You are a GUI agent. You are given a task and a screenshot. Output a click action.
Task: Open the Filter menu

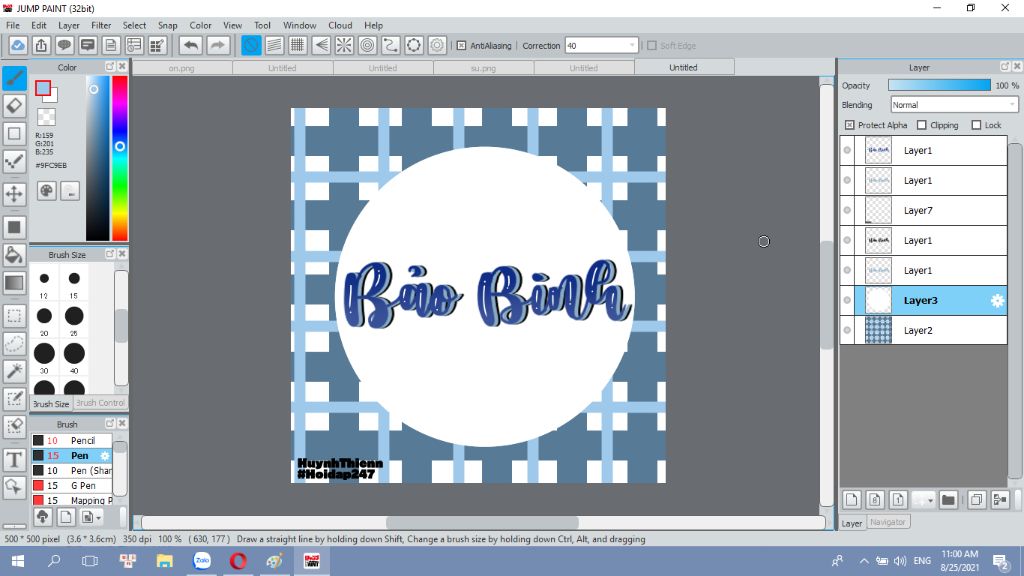point(101,25)
